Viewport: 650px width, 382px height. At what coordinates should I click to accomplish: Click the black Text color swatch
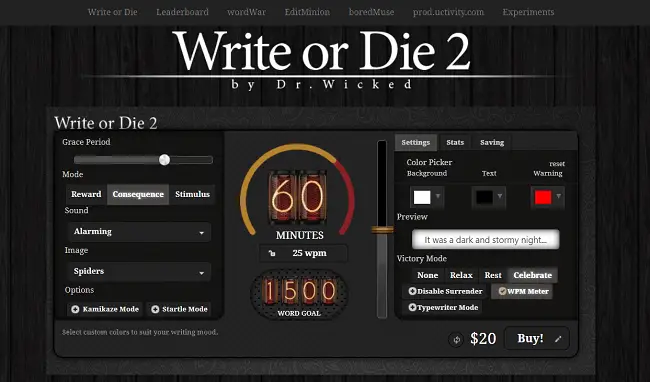point(484,197)
